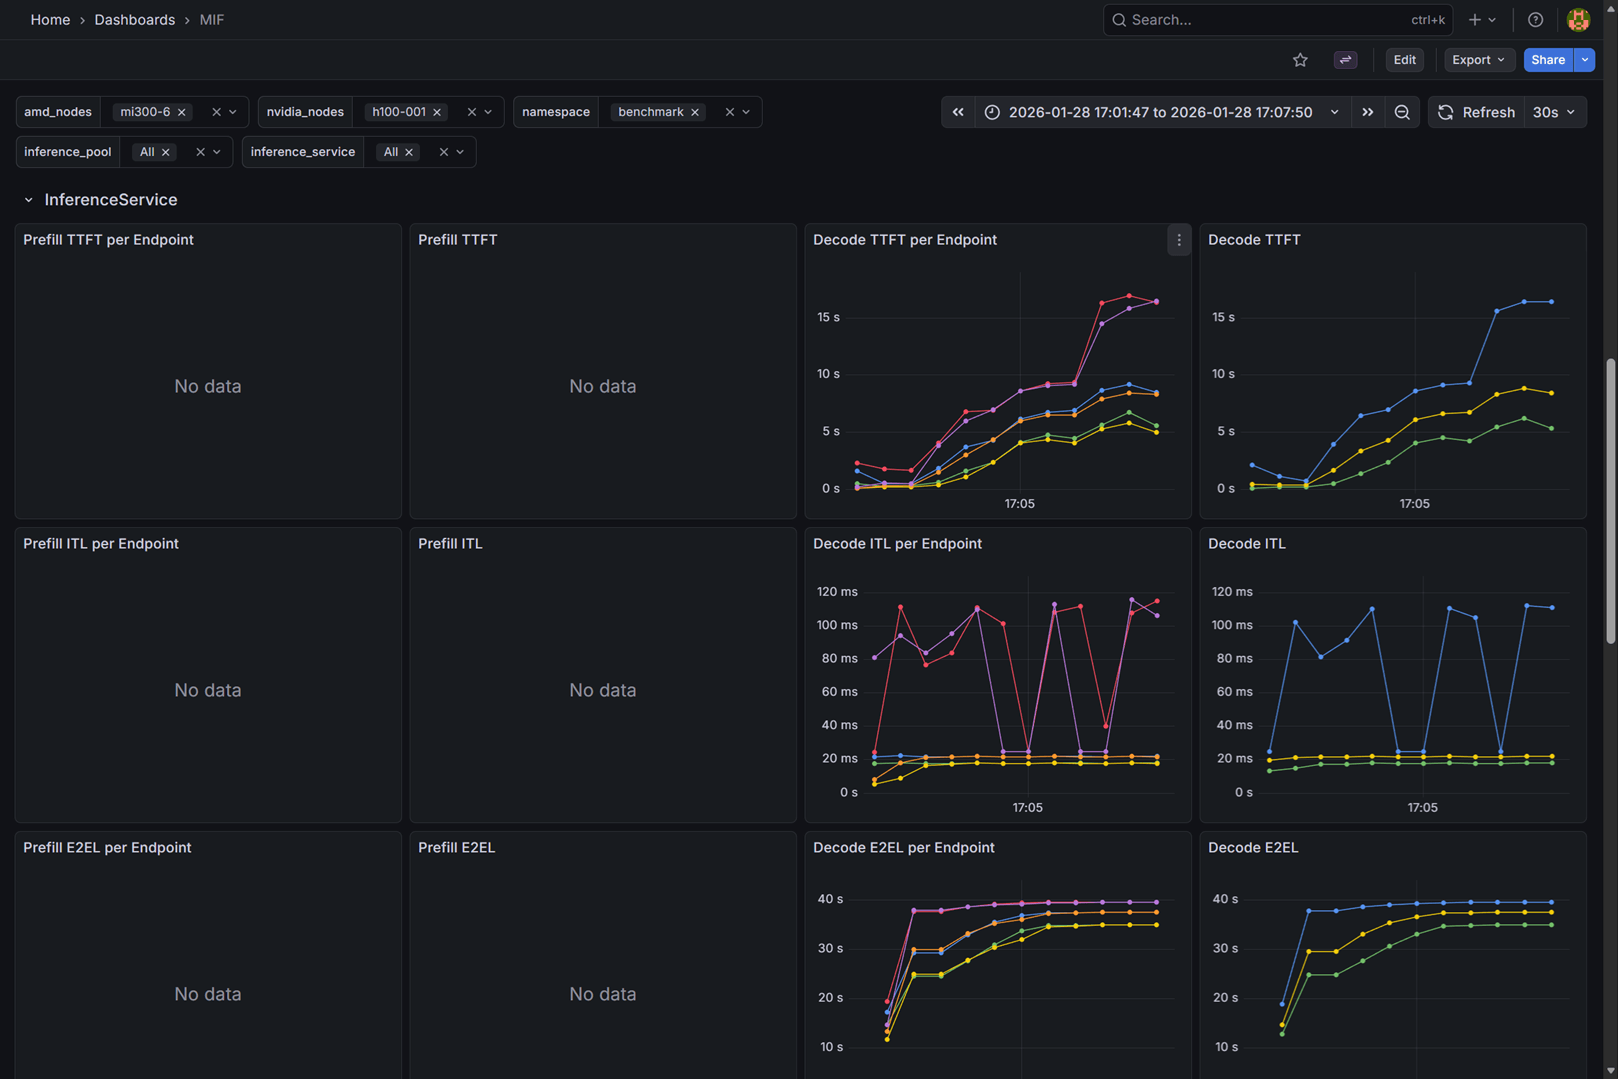1618x1079 pixels.
Task: Open the 30s auto-refresh interval dropdown
Action: (x=1553, y=112)
